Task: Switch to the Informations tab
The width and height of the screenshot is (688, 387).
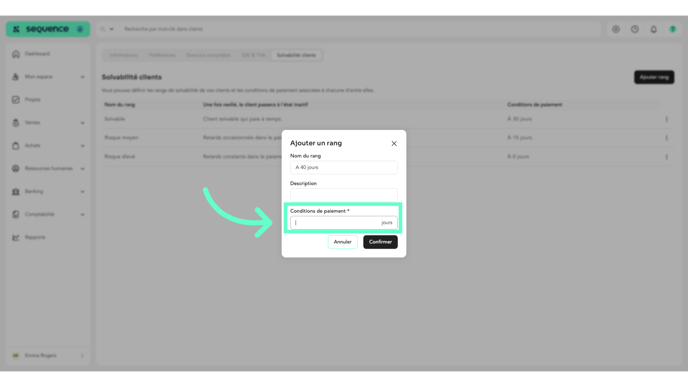Action: 123,55
